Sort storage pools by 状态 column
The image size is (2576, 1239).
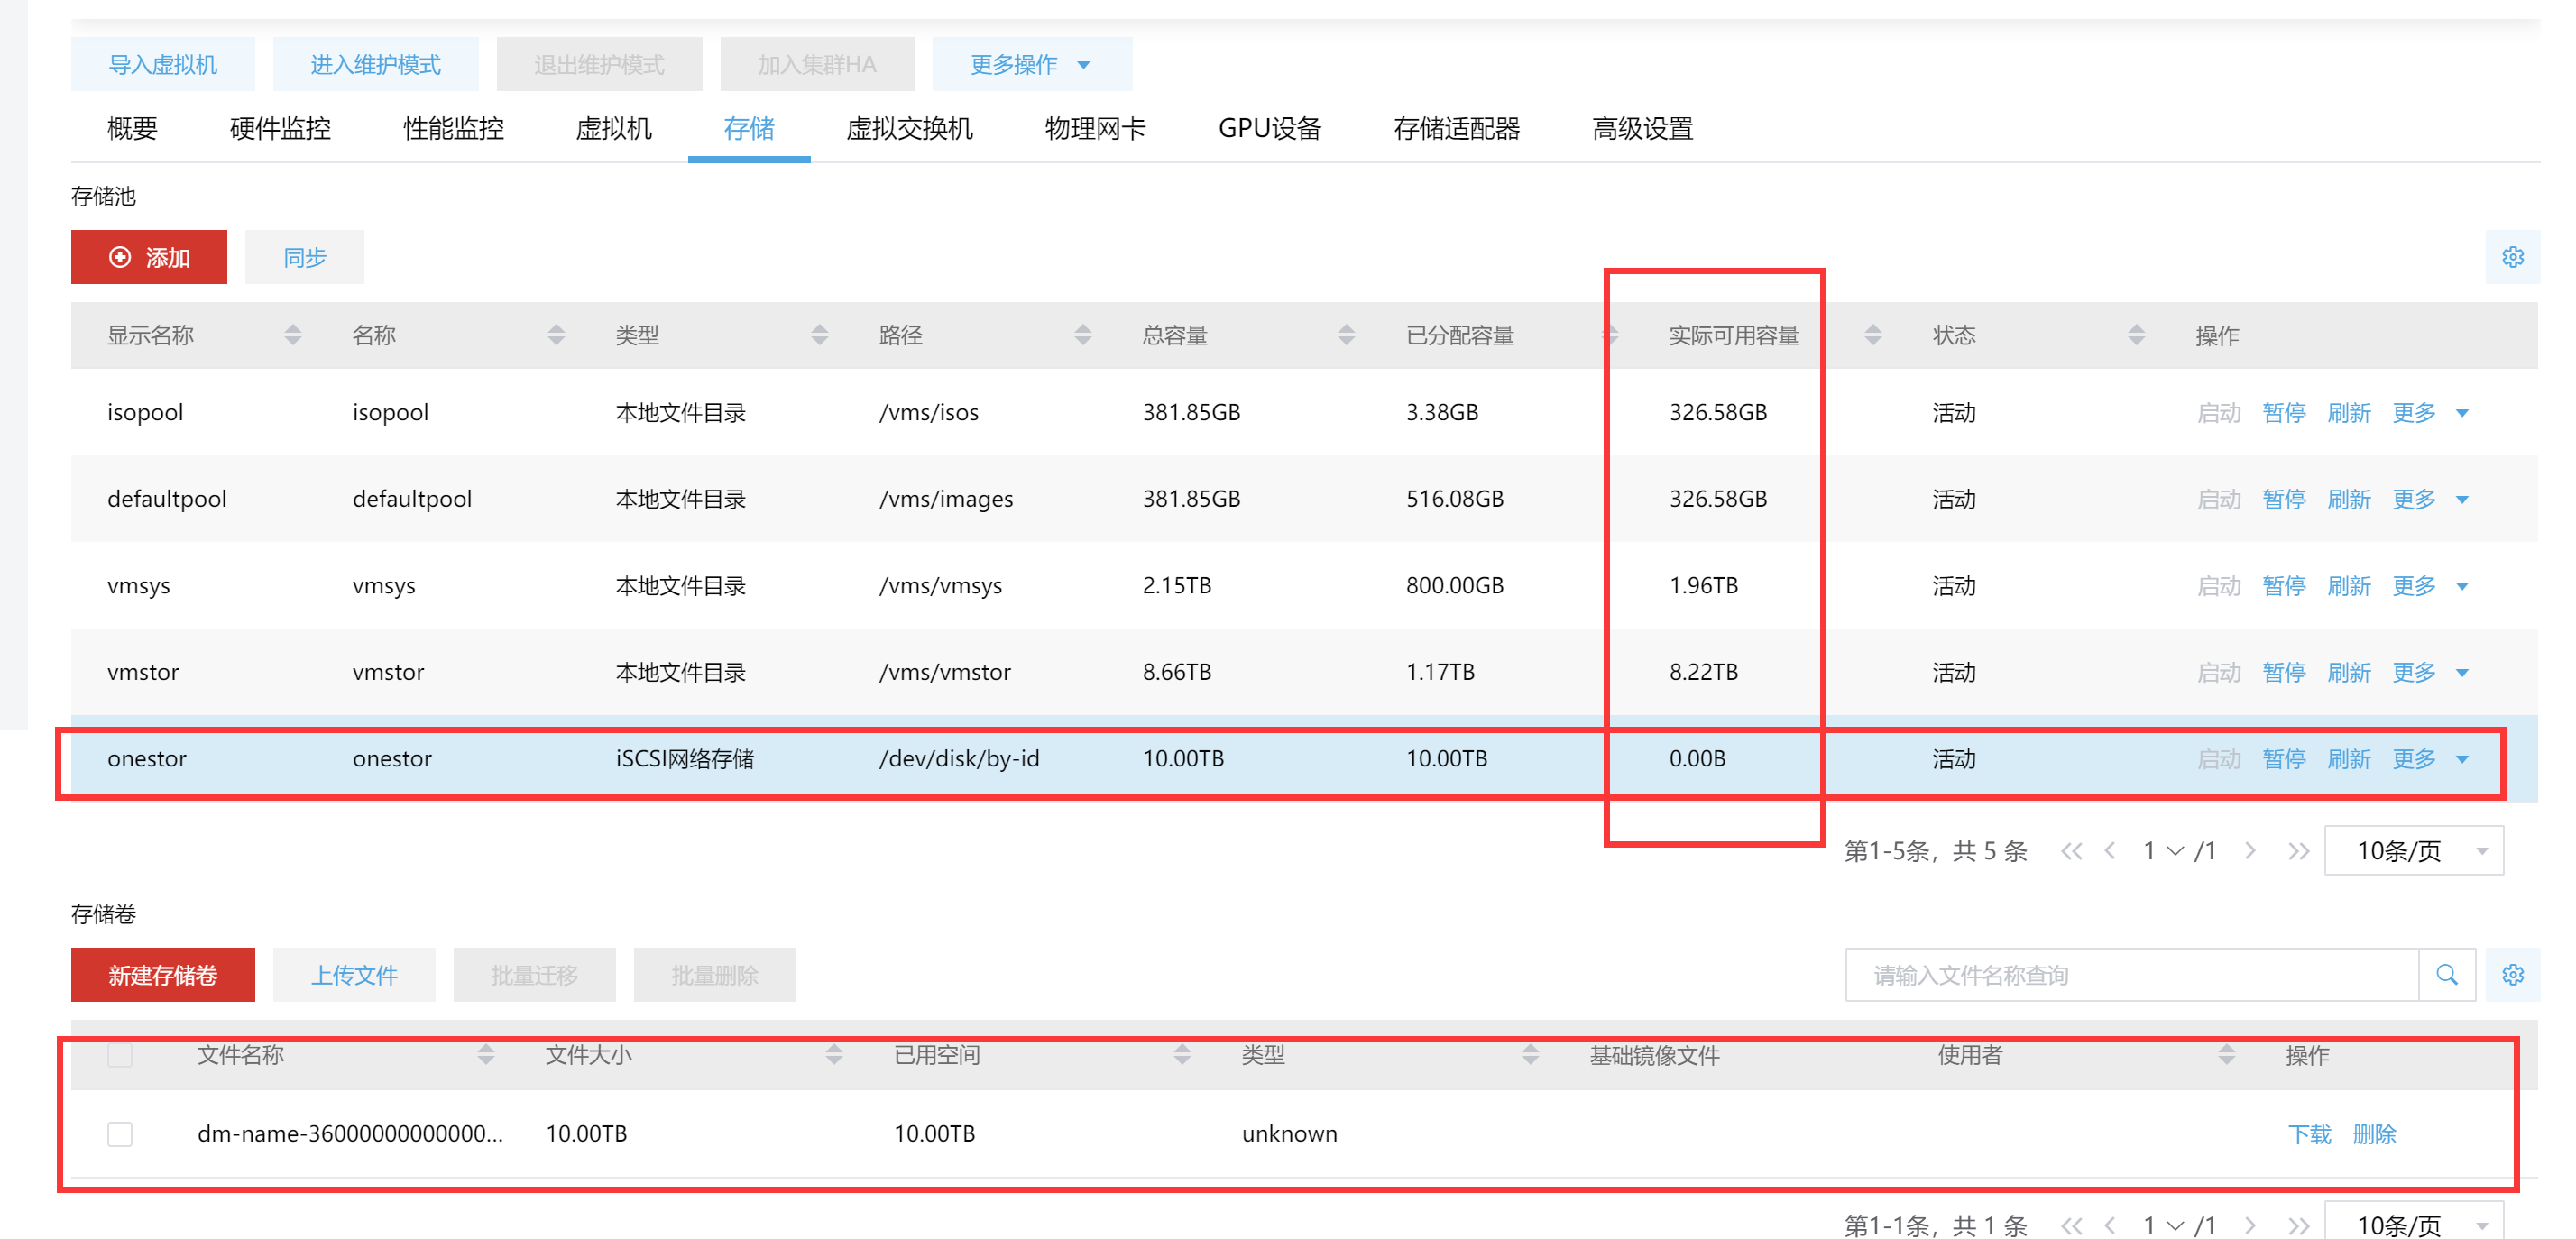pos(2136,335)
